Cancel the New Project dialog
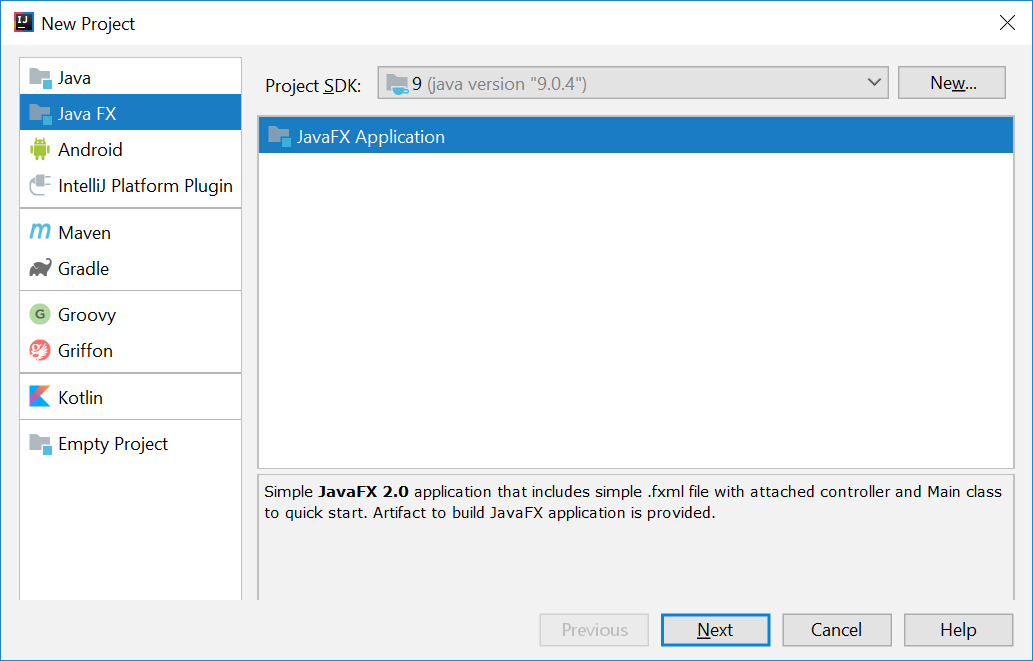The image size is (1033, 661). pyautogui.click(x=836, y=630)
